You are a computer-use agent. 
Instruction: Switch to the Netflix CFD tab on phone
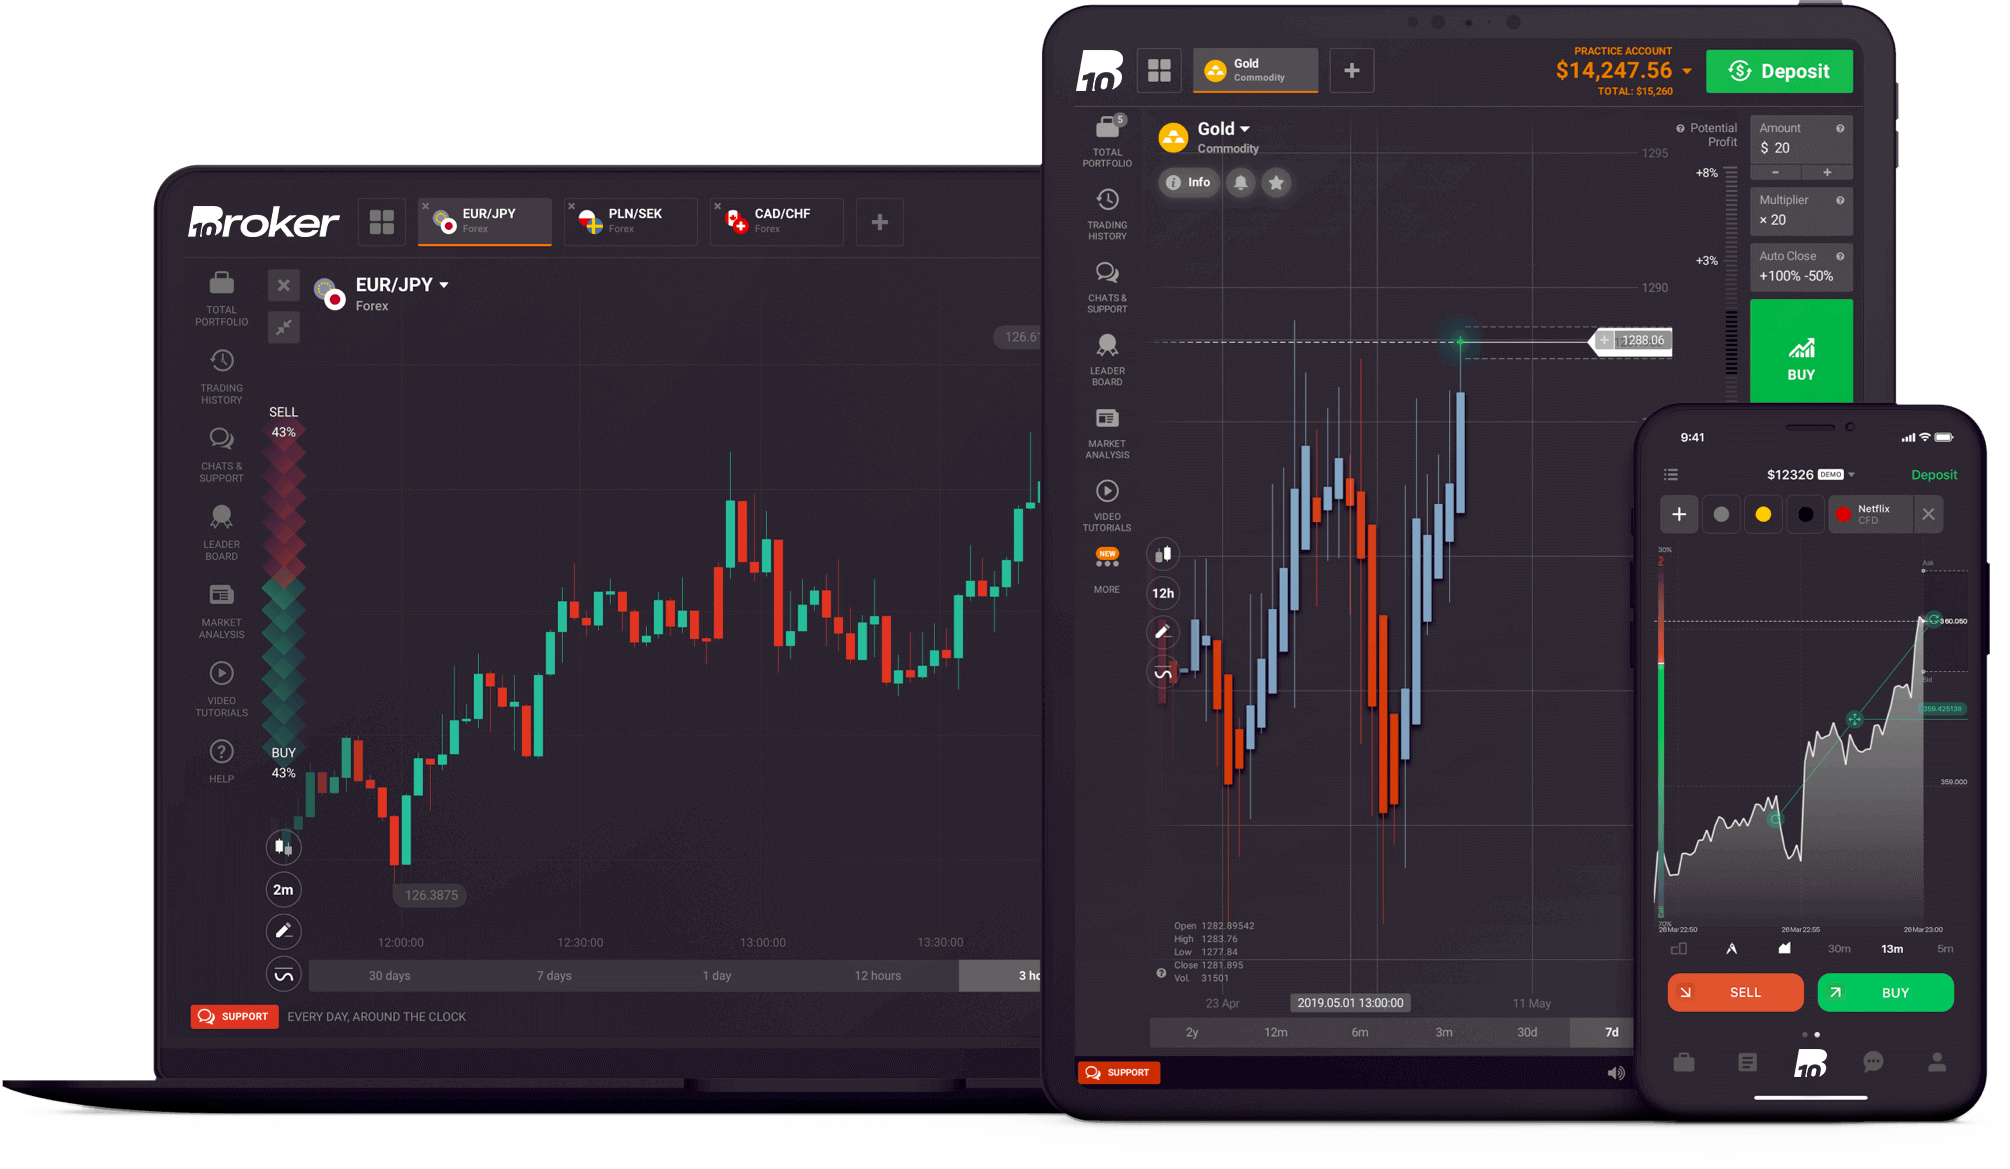[1870, 513]
